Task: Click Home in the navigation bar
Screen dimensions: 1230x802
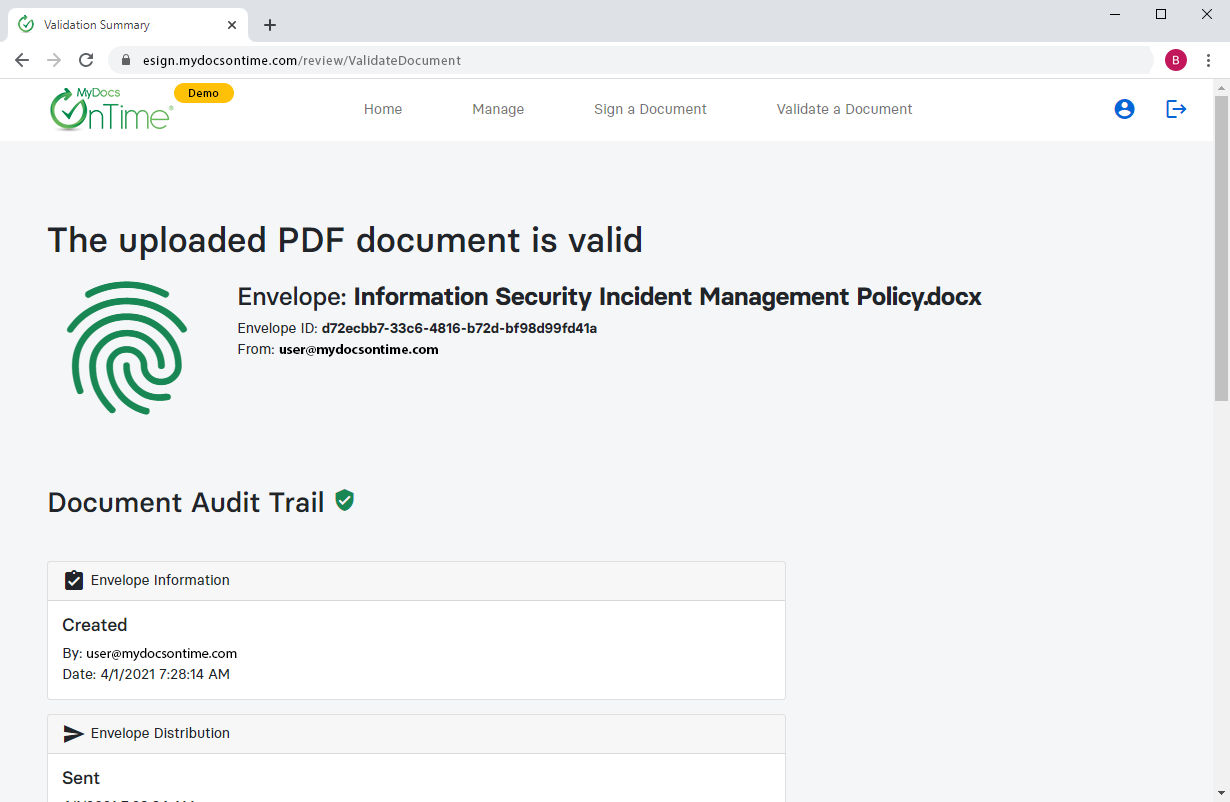Action: click(383, 109)
